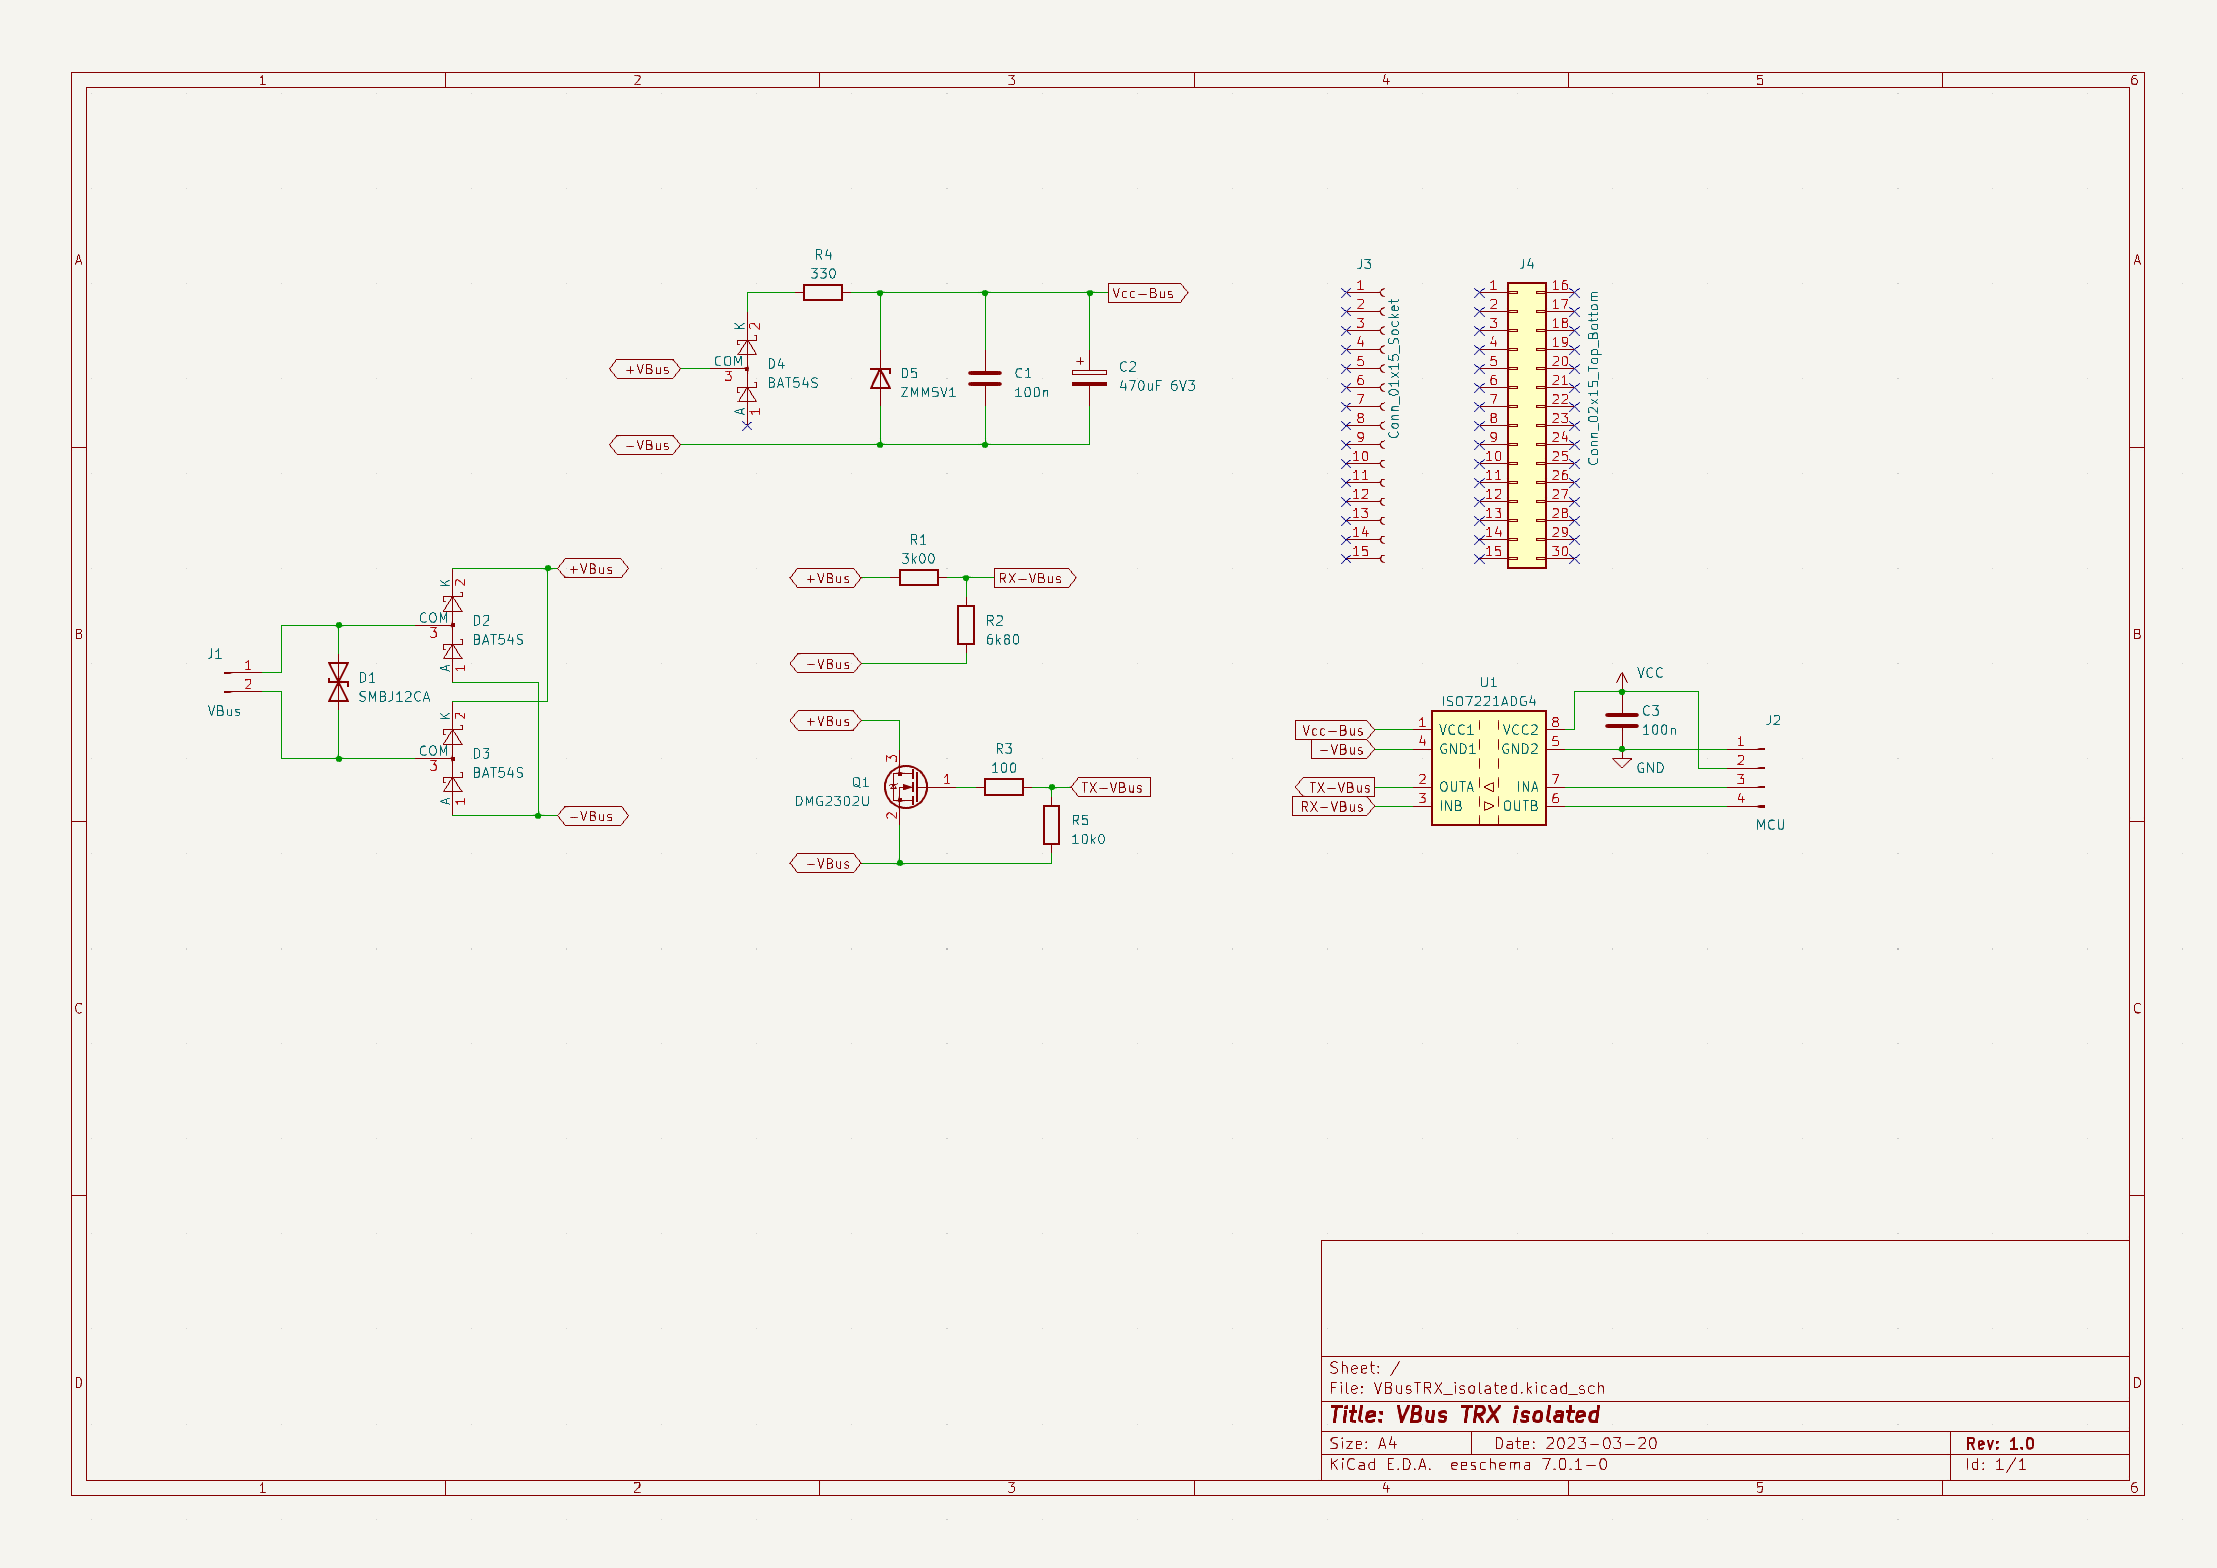Click the R3 100 gate resistor symbol
The height and width of the screenshot is (1568, 2217).
pyautogui.click(x=1004, y=787)
